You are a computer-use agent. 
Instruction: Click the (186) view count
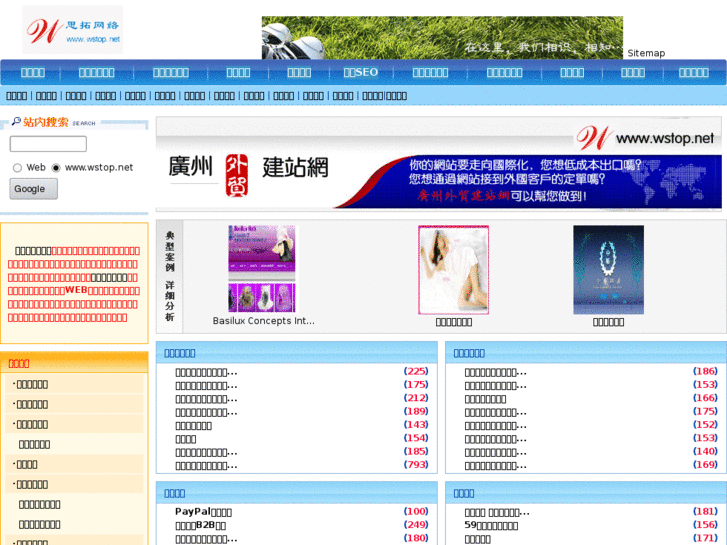click(x=705, y=371)
